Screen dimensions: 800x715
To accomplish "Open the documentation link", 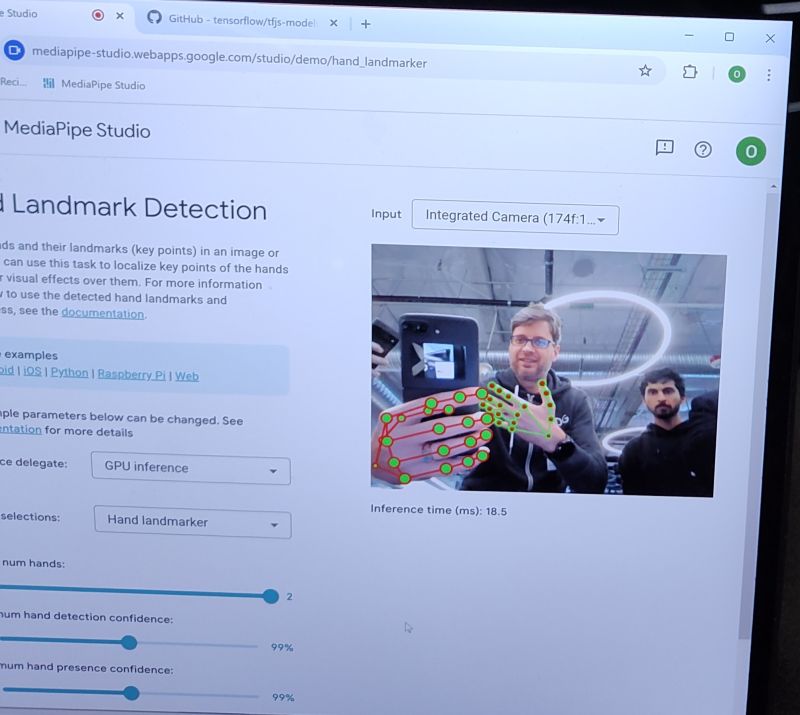I will point(103,313).
